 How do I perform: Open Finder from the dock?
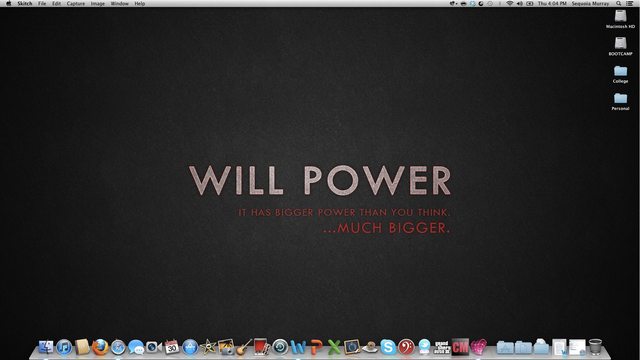46,347
